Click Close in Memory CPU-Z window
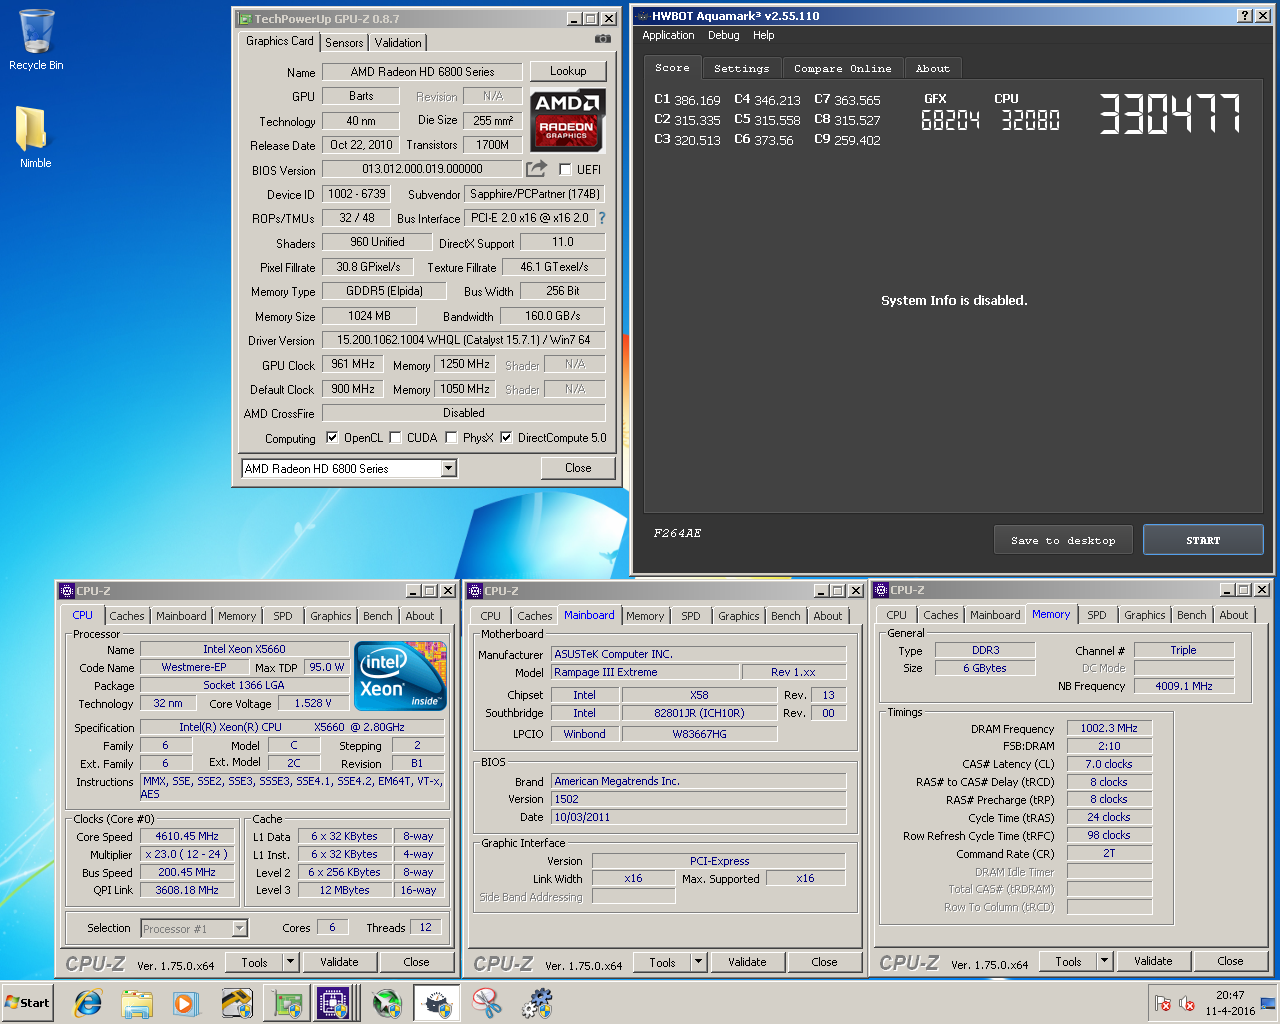The image size is (1280, 1024). click(x=1230, y=961)
